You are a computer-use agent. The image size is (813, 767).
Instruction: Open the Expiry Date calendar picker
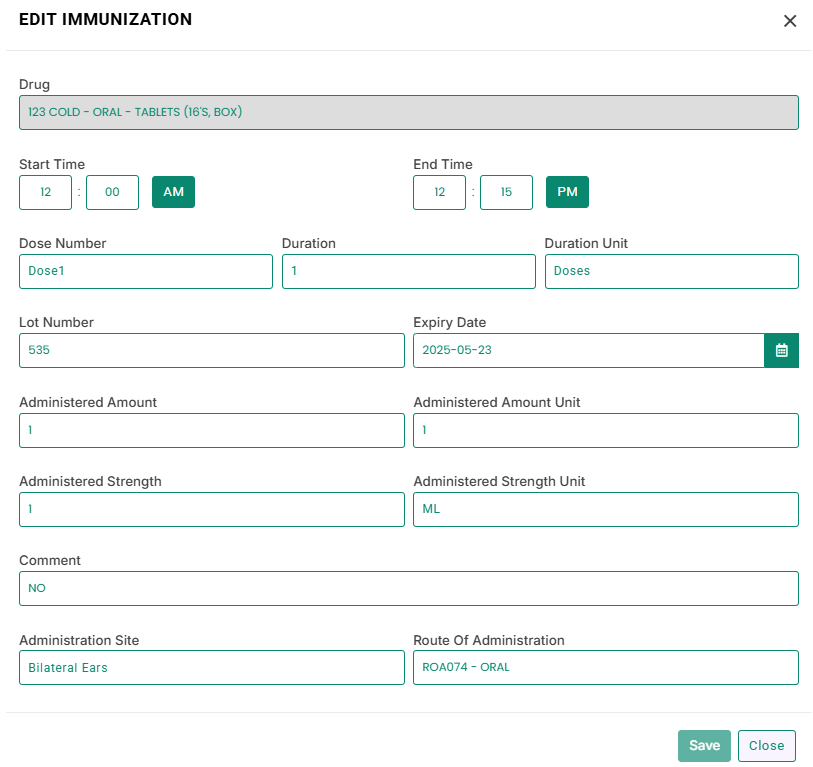click(x=781, y=351)
